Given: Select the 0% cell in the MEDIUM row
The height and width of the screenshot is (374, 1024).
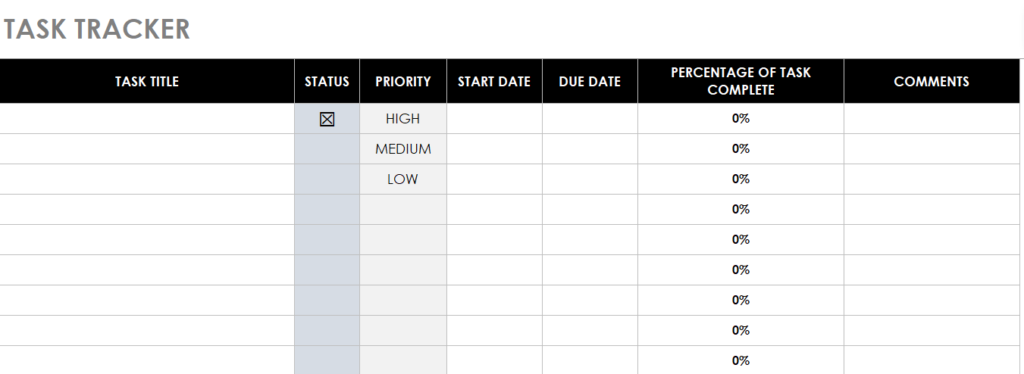Looking at the screenshot, I should point(741,149).
